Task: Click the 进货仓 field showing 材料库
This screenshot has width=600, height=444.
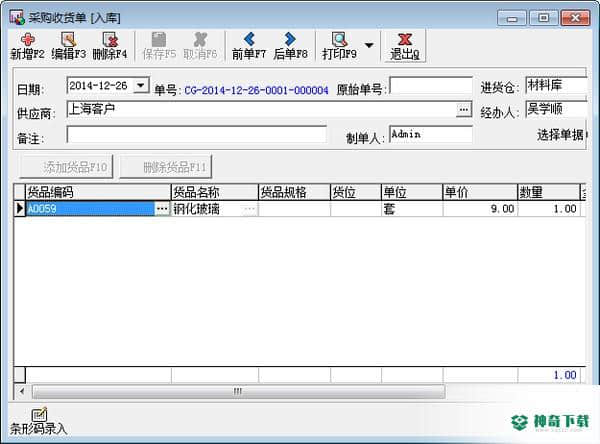Action: [556, 85]
